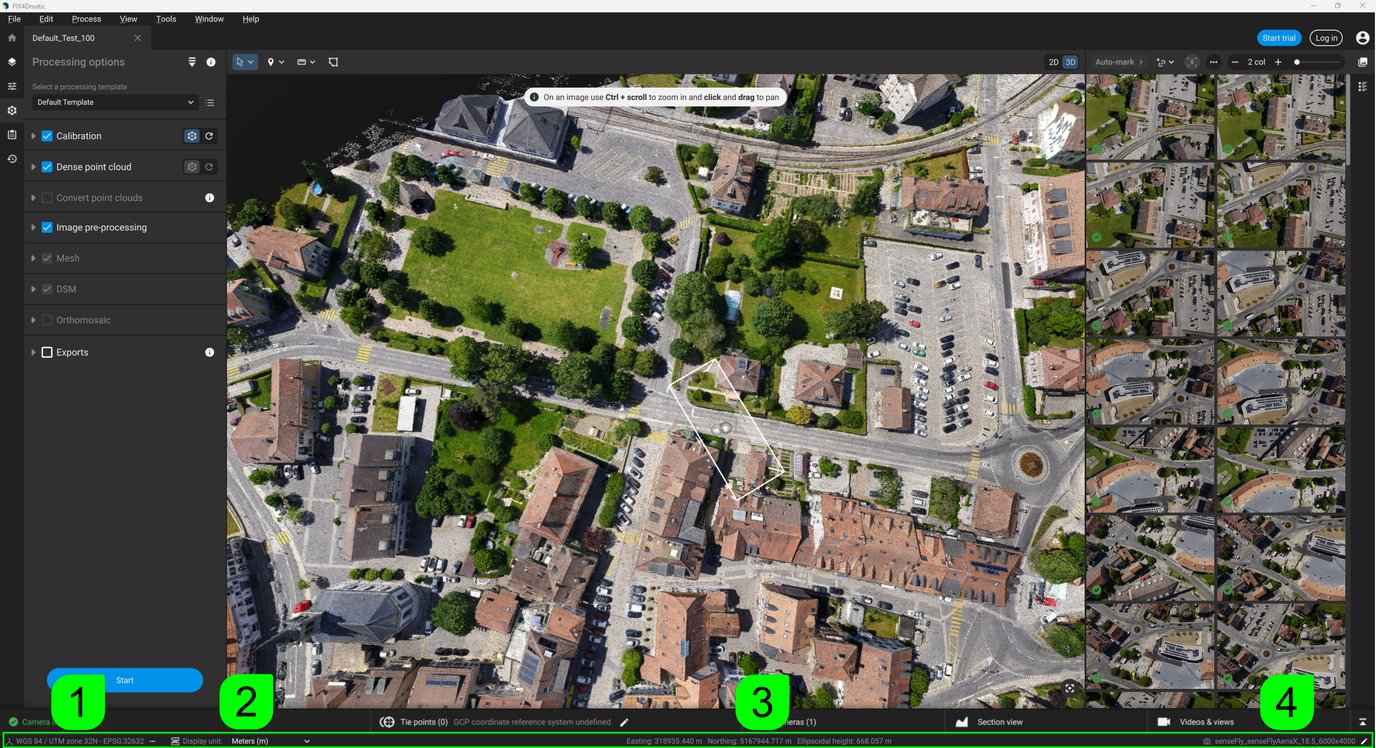Adjust the thumbnail size slider
Screen dimensions: 1376x748
[1298, 62]
